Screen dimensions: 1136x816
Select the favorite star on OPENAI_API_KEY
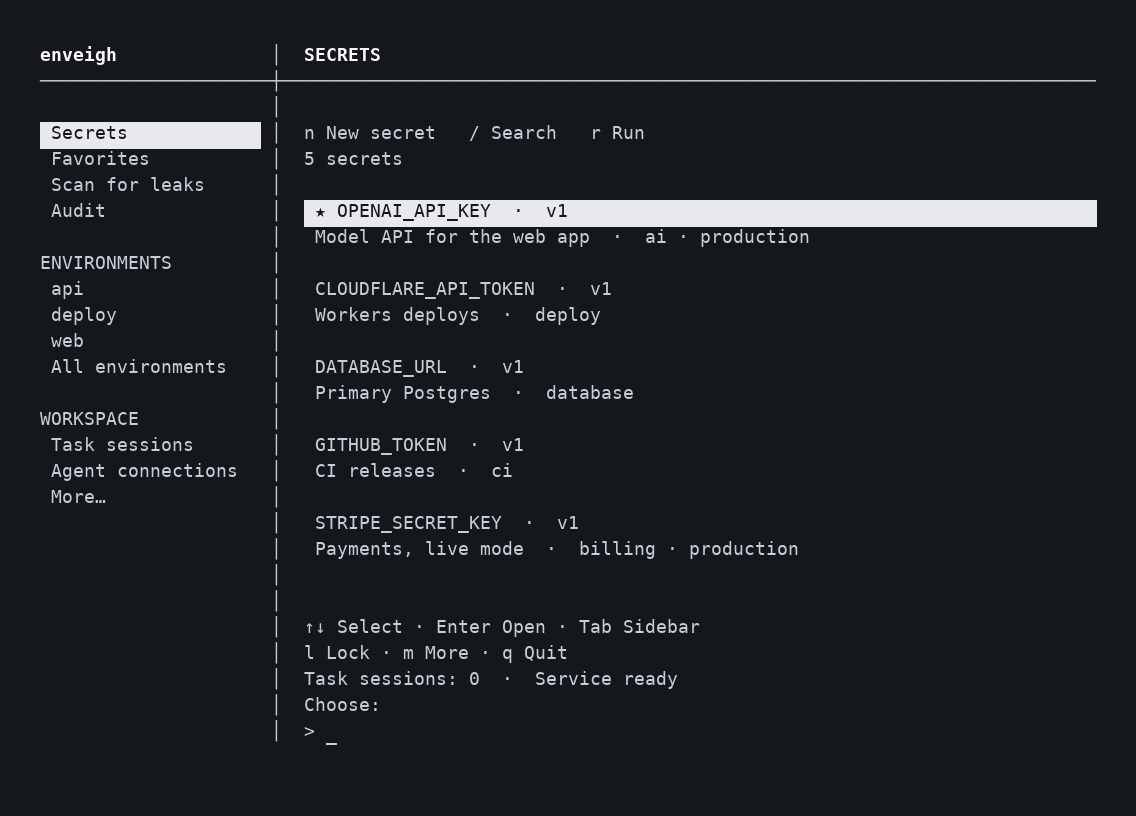click(320, 212)
